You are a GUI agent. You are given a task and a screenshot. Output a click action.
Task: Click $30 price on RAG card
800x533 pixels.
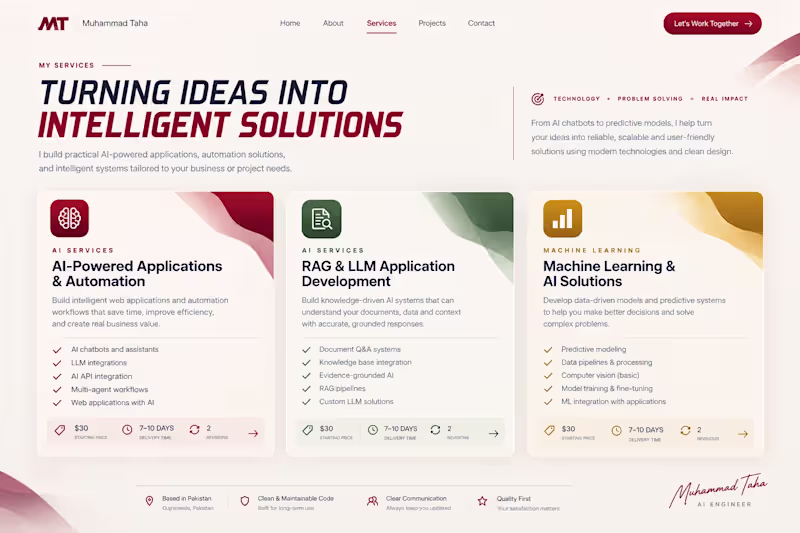click(x=327, y=428)
